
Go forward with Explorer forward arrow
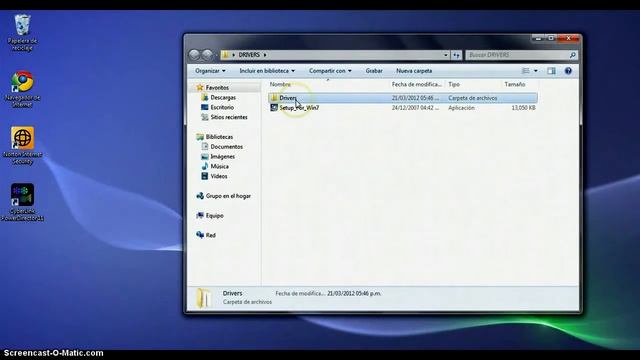click(x=207, y=55)
